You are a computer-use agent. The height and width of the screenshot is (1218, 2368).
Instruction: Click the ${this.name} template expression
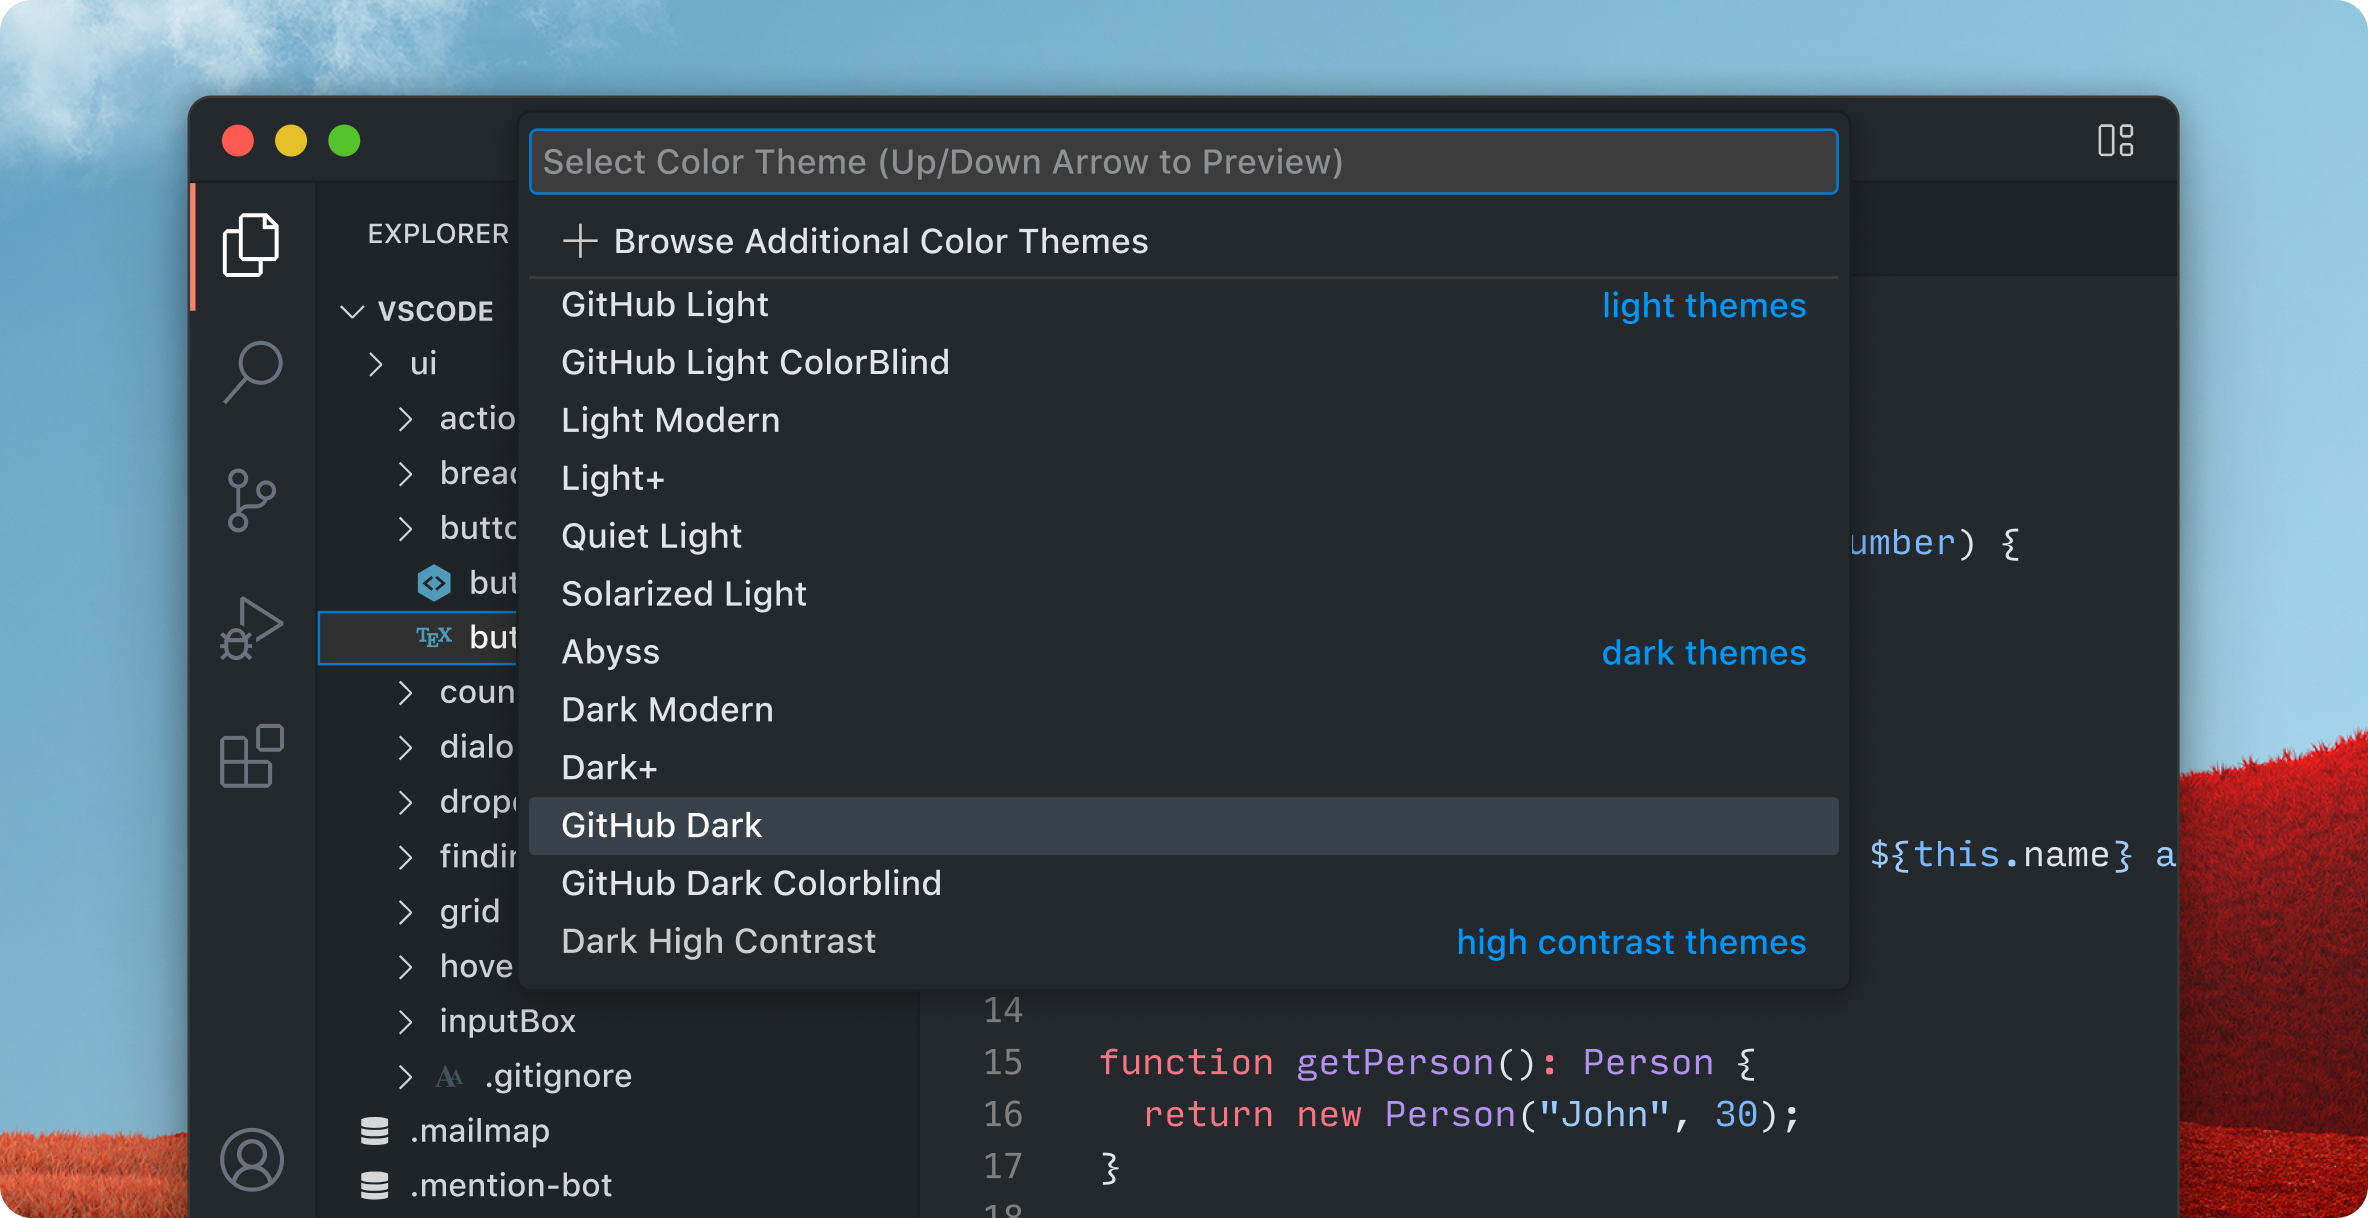coord(2001,856)
